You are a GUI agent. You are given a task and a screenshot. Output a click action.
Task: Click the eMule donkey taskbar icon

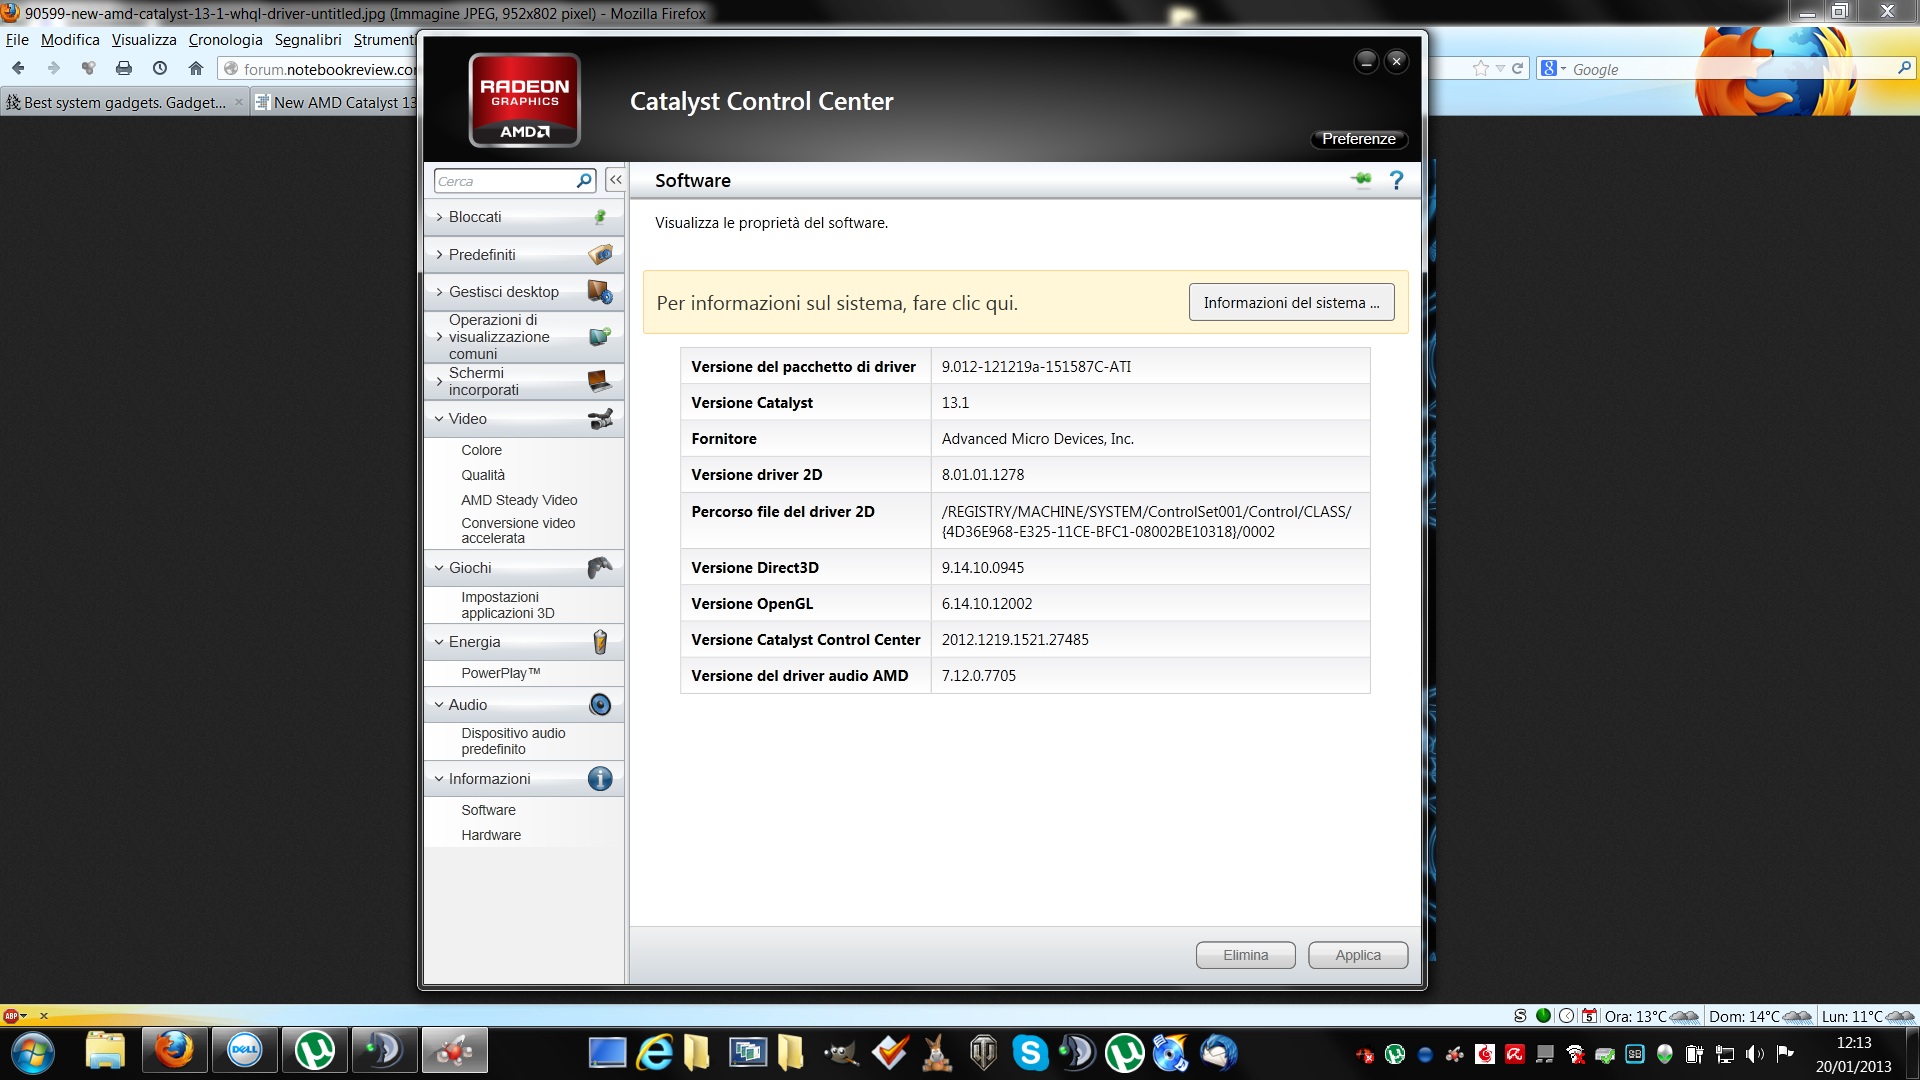point(936,1053)
